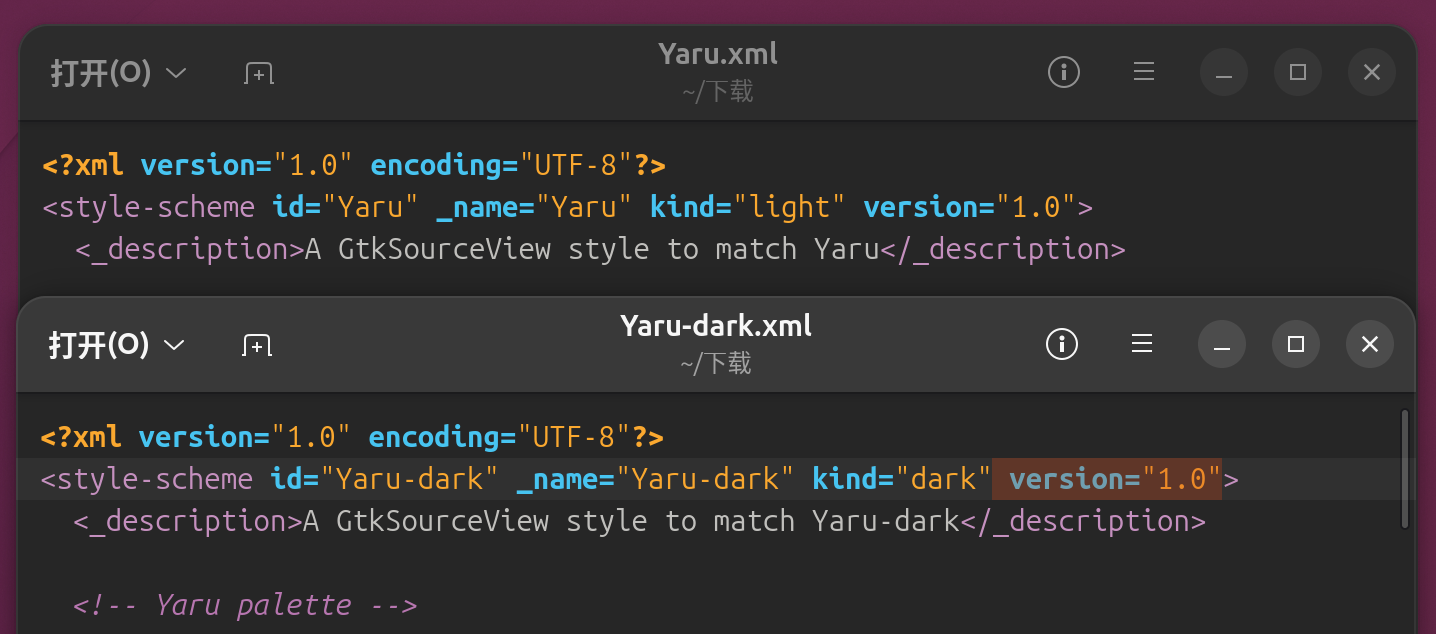
Task: Click description text 'match Yaru-dark'
Action: coord(836,521)
